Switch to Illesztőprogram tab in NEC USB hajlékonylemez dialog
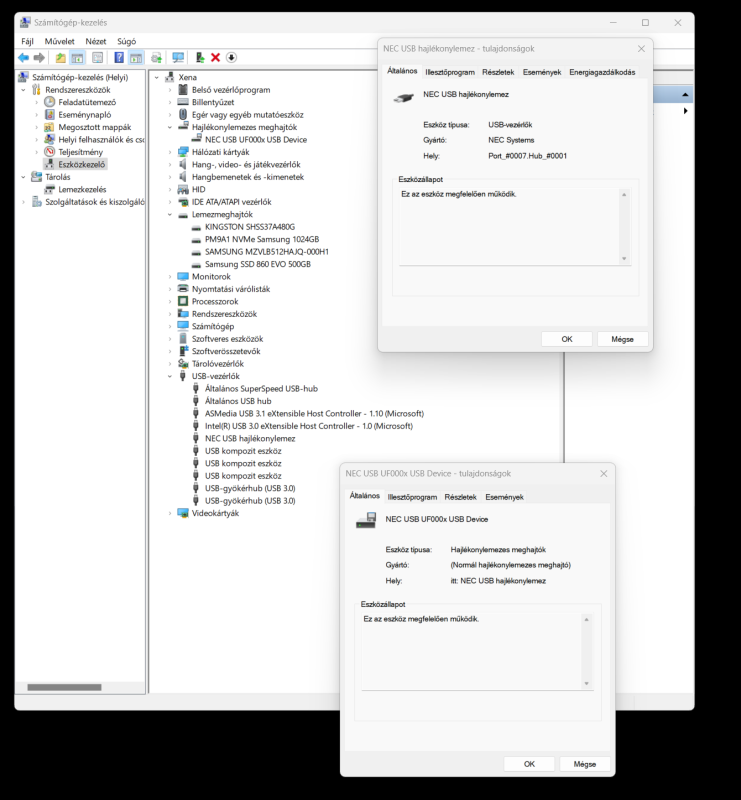This screenshot has height=800, width=741. click(450, 72)
